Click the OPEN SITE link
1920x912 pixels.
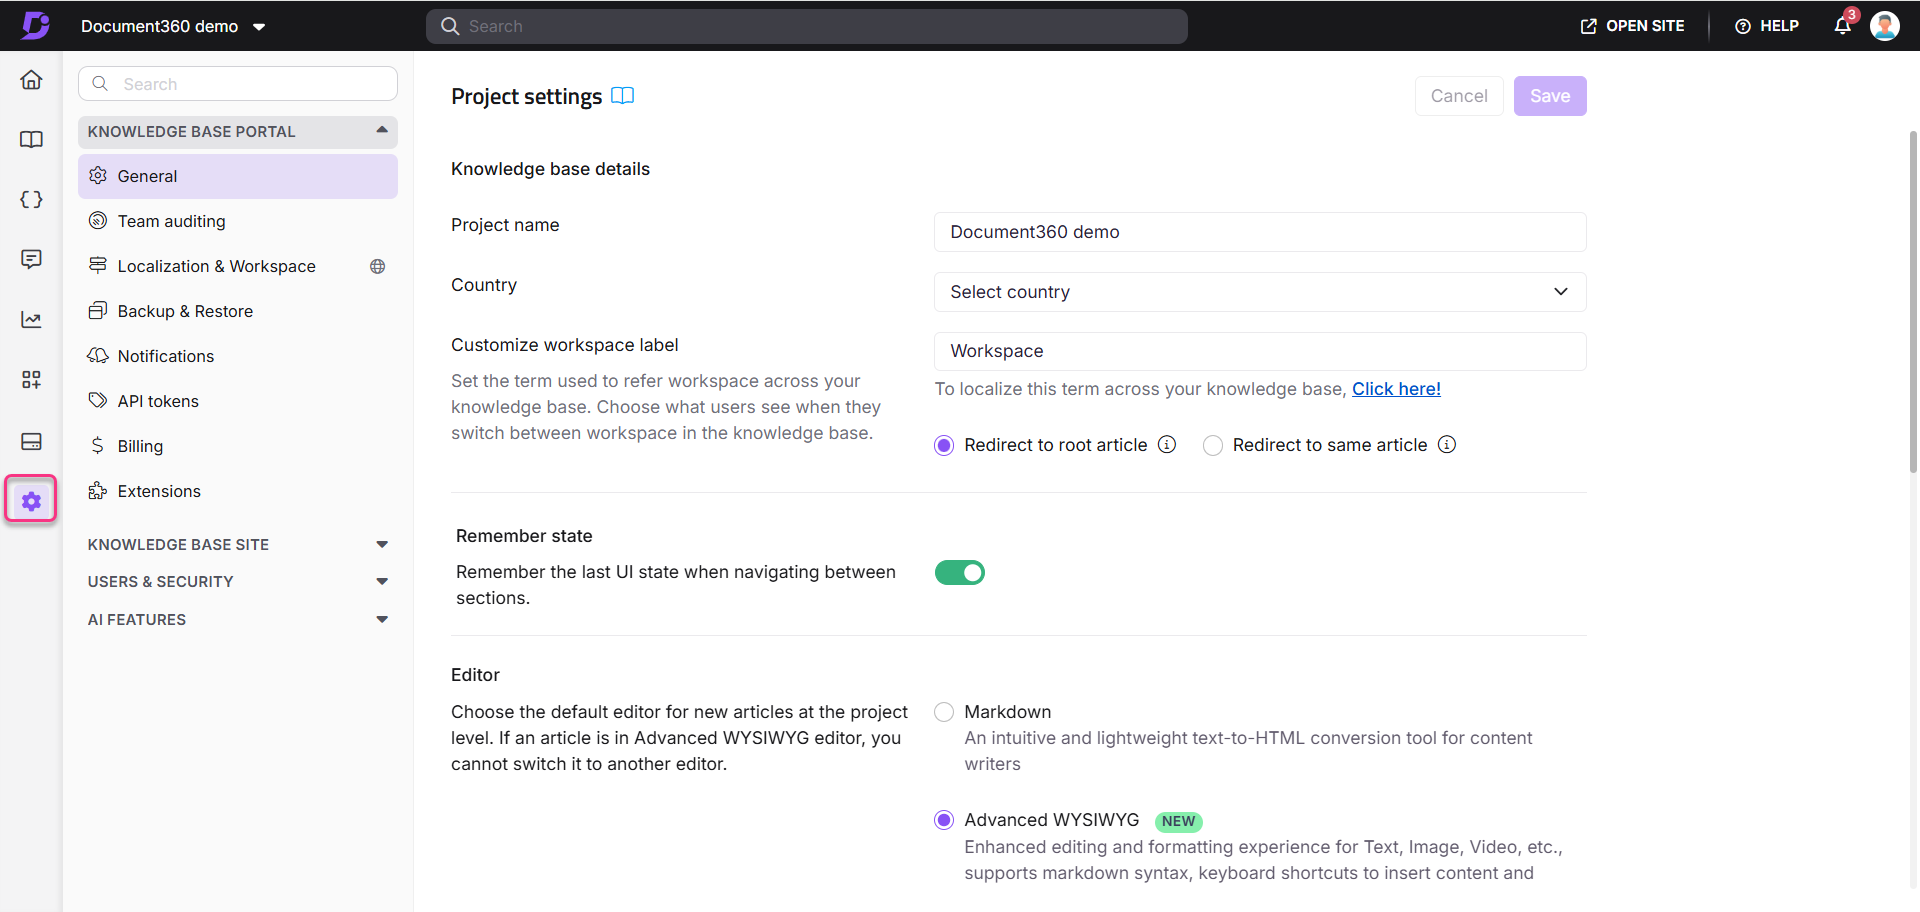pyautogui.click(x=1632, y=26)
